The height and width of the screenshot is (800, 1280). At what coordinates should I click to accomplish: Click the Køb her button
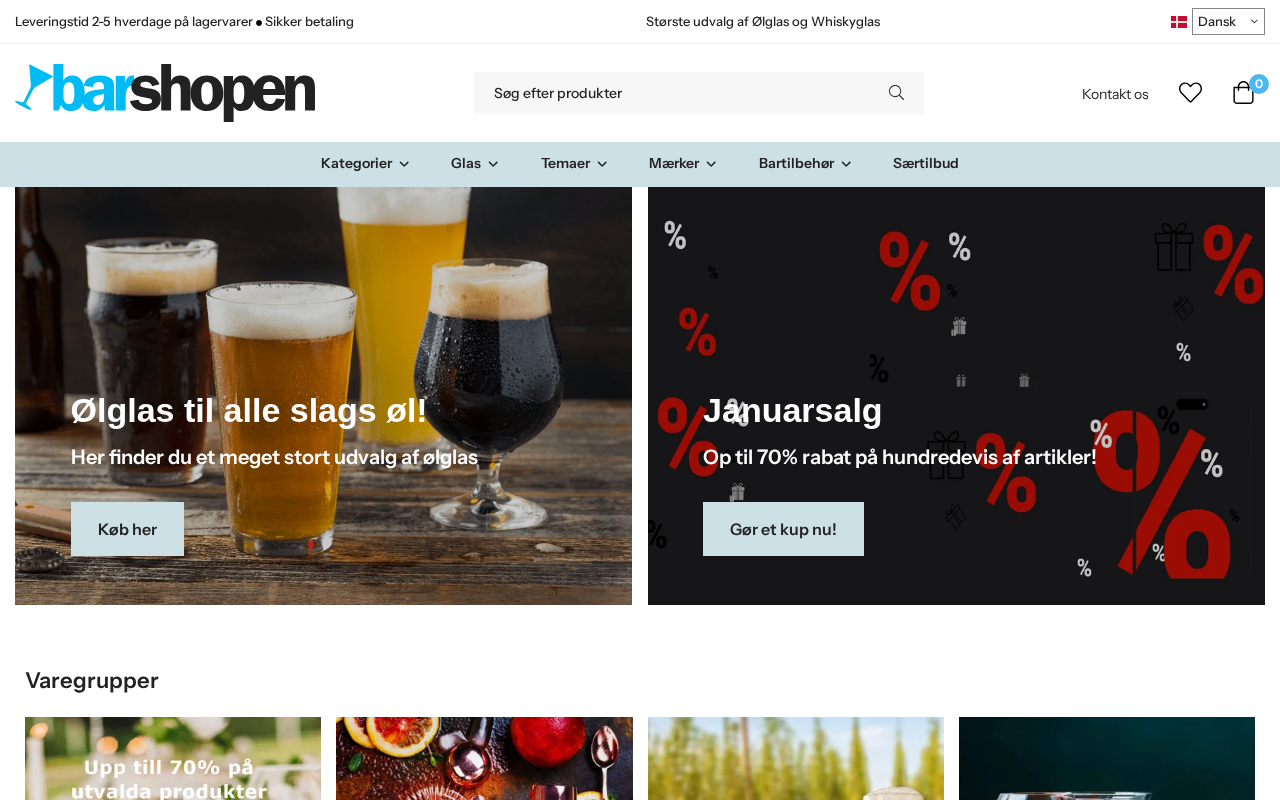(x=127, y=529)
